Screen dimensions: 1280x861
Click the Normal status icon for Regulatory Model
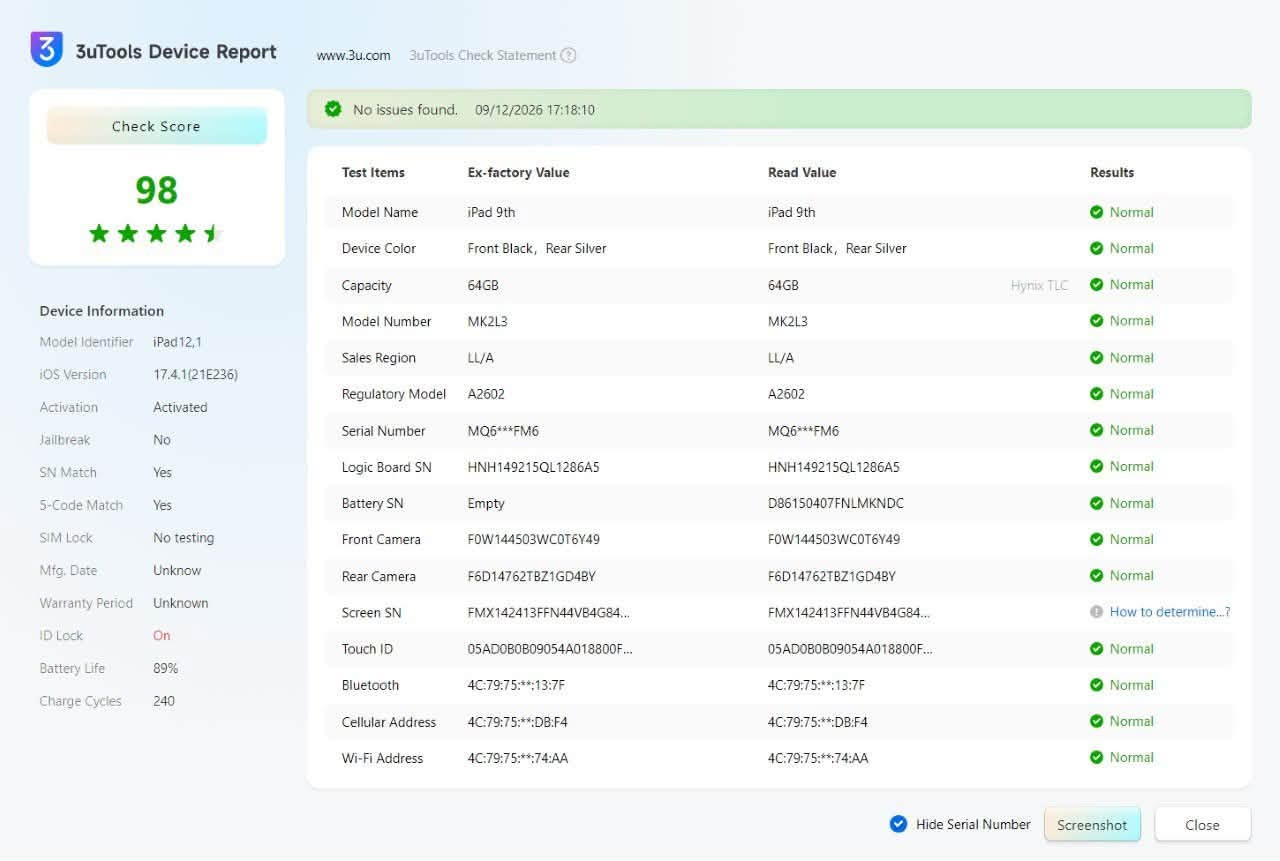pos(1097,394)
